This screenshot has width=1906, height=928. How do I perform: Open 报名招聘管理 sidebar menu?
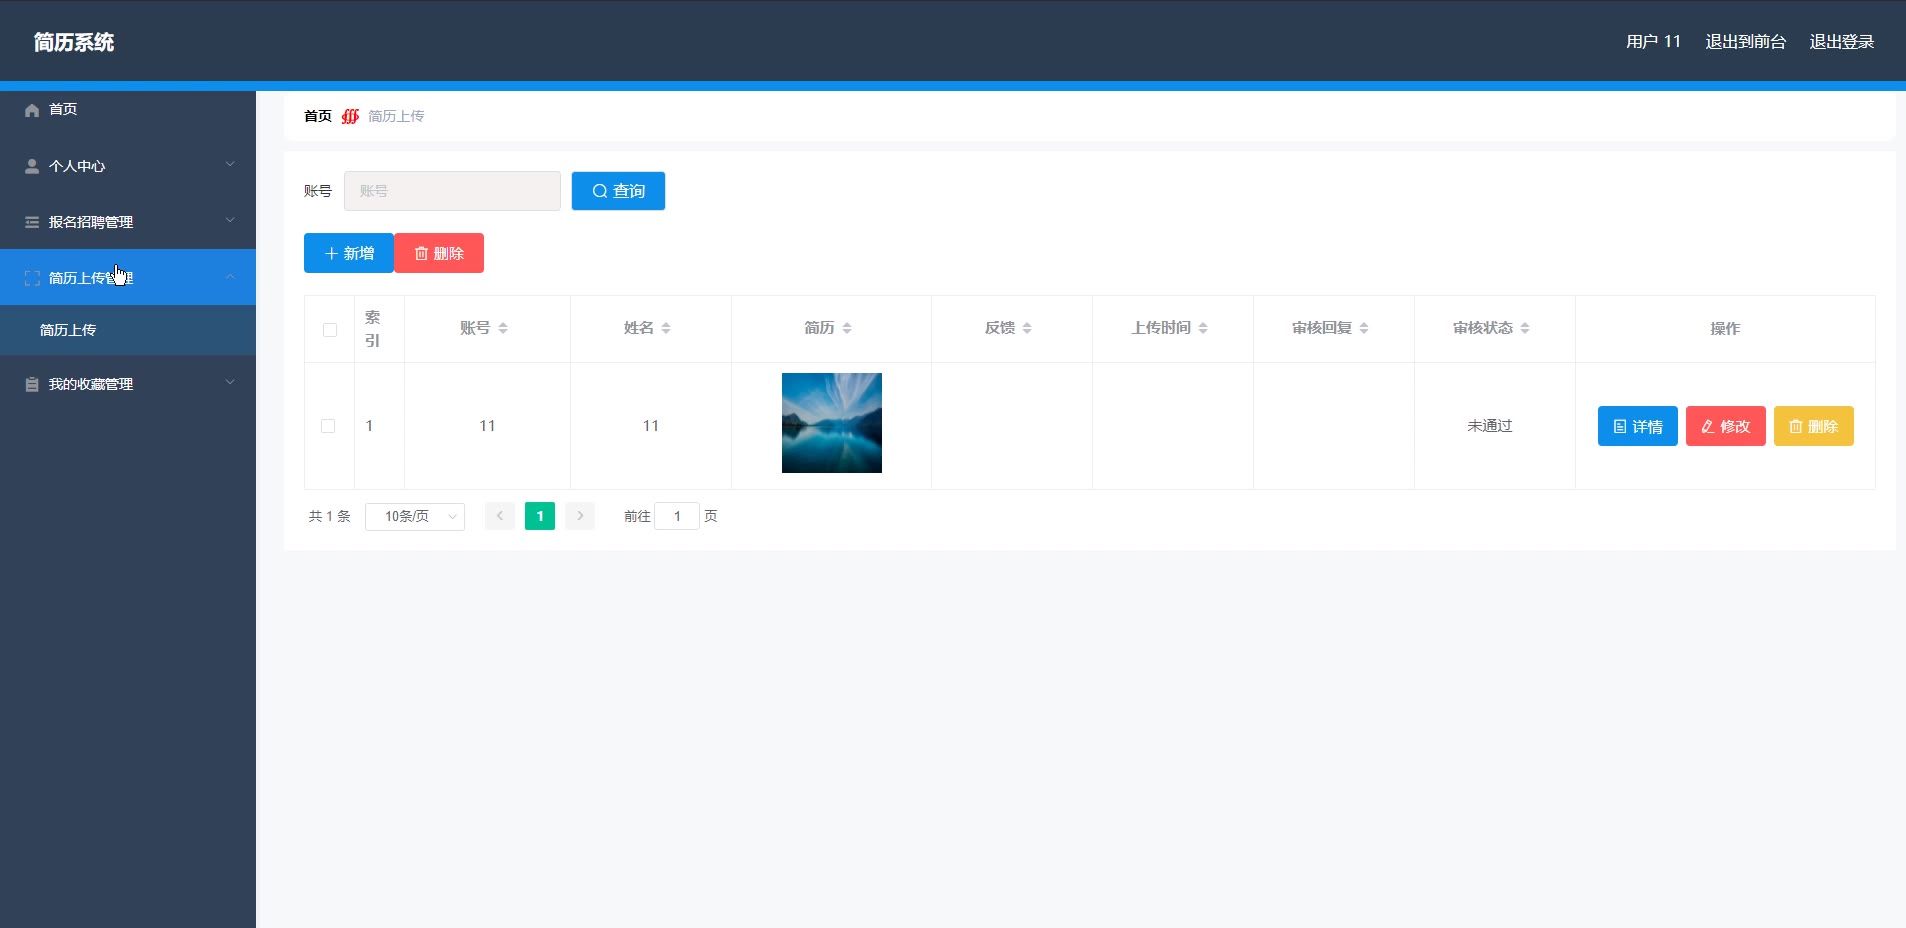128,222
